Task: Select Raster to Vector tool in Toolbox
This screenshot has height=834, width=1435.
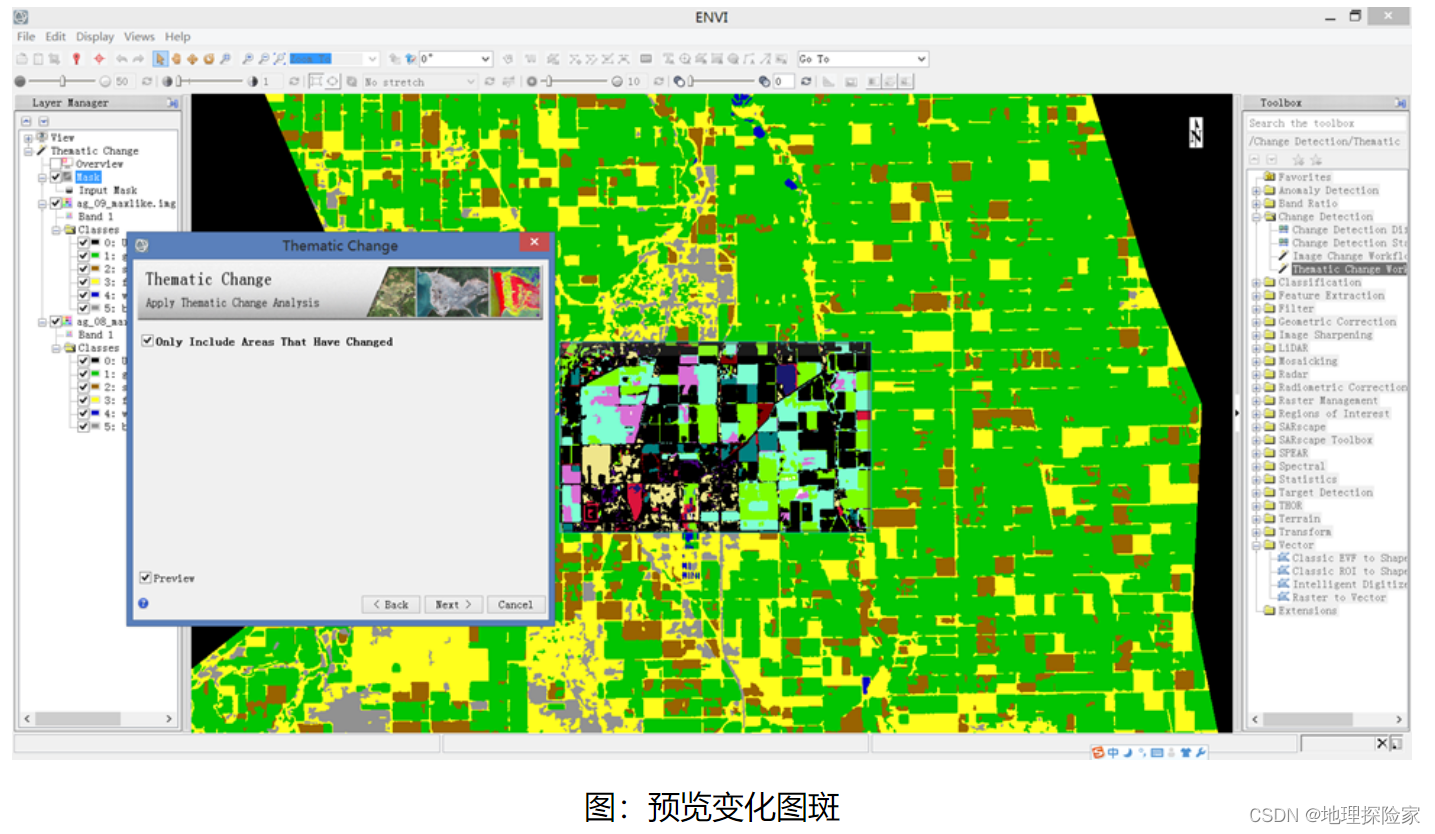Action: [1339, 597]
